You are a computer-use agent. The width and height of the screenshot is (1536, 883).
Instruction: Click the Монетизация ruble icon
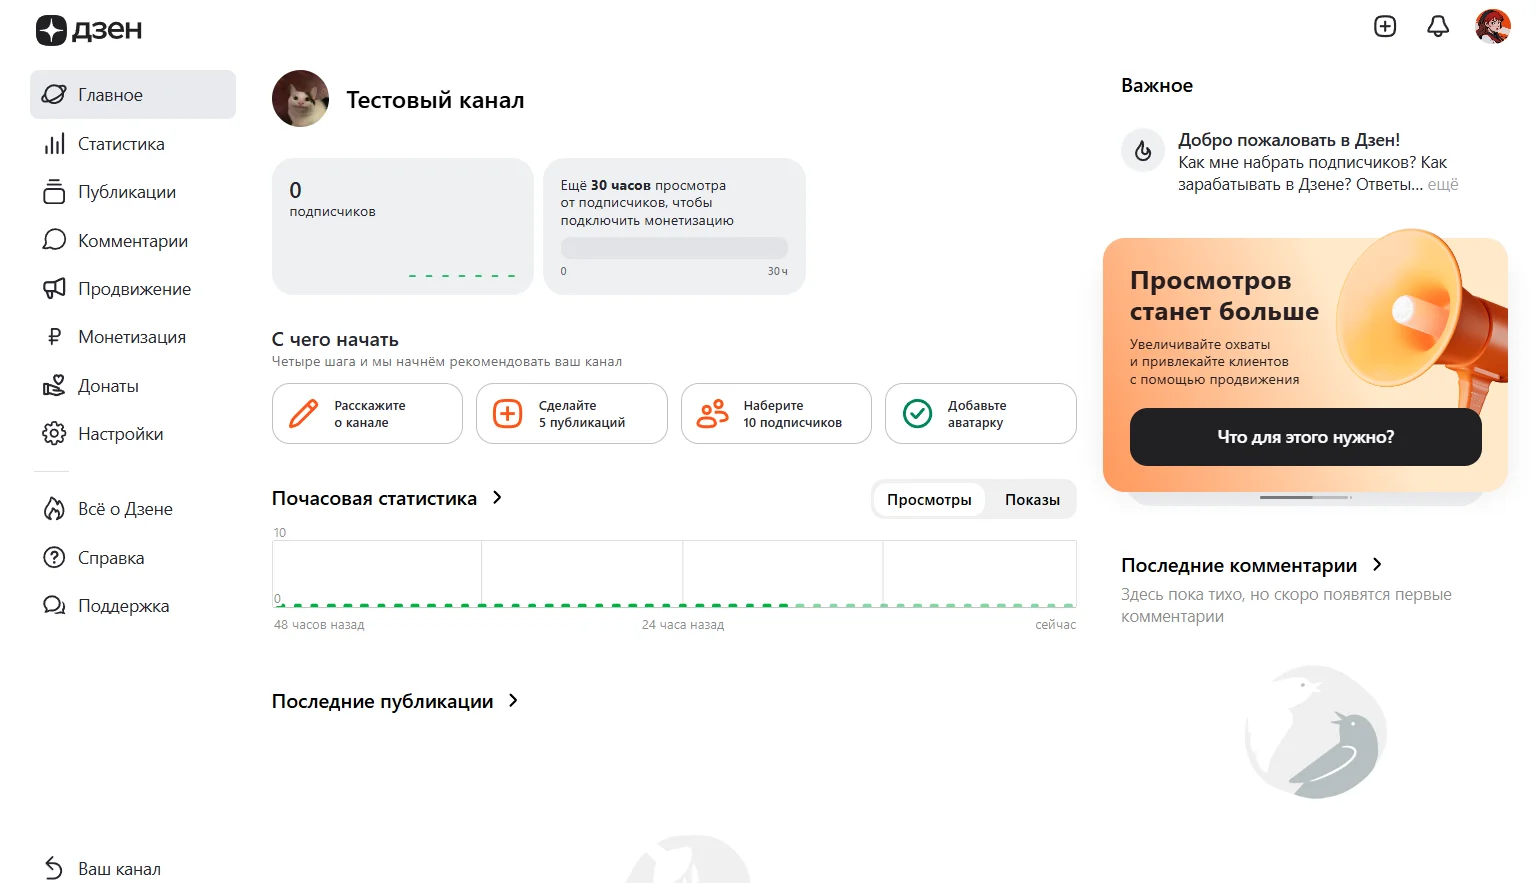click(54, 337)
